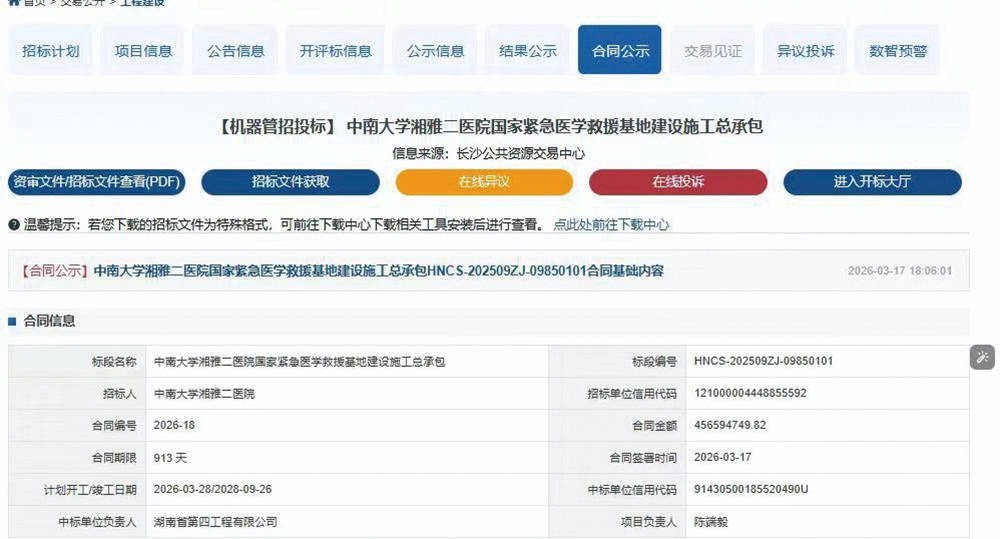Image resolution: width=1000 pixels, height=539 pixels.
Task: Click the timestamp 2026-03-17 18:06:01
Action: click(899, 271)
